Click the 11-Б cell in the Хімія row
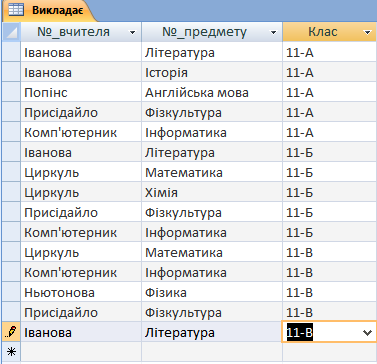This screenshot has height=364, width=377. [330, 192]
